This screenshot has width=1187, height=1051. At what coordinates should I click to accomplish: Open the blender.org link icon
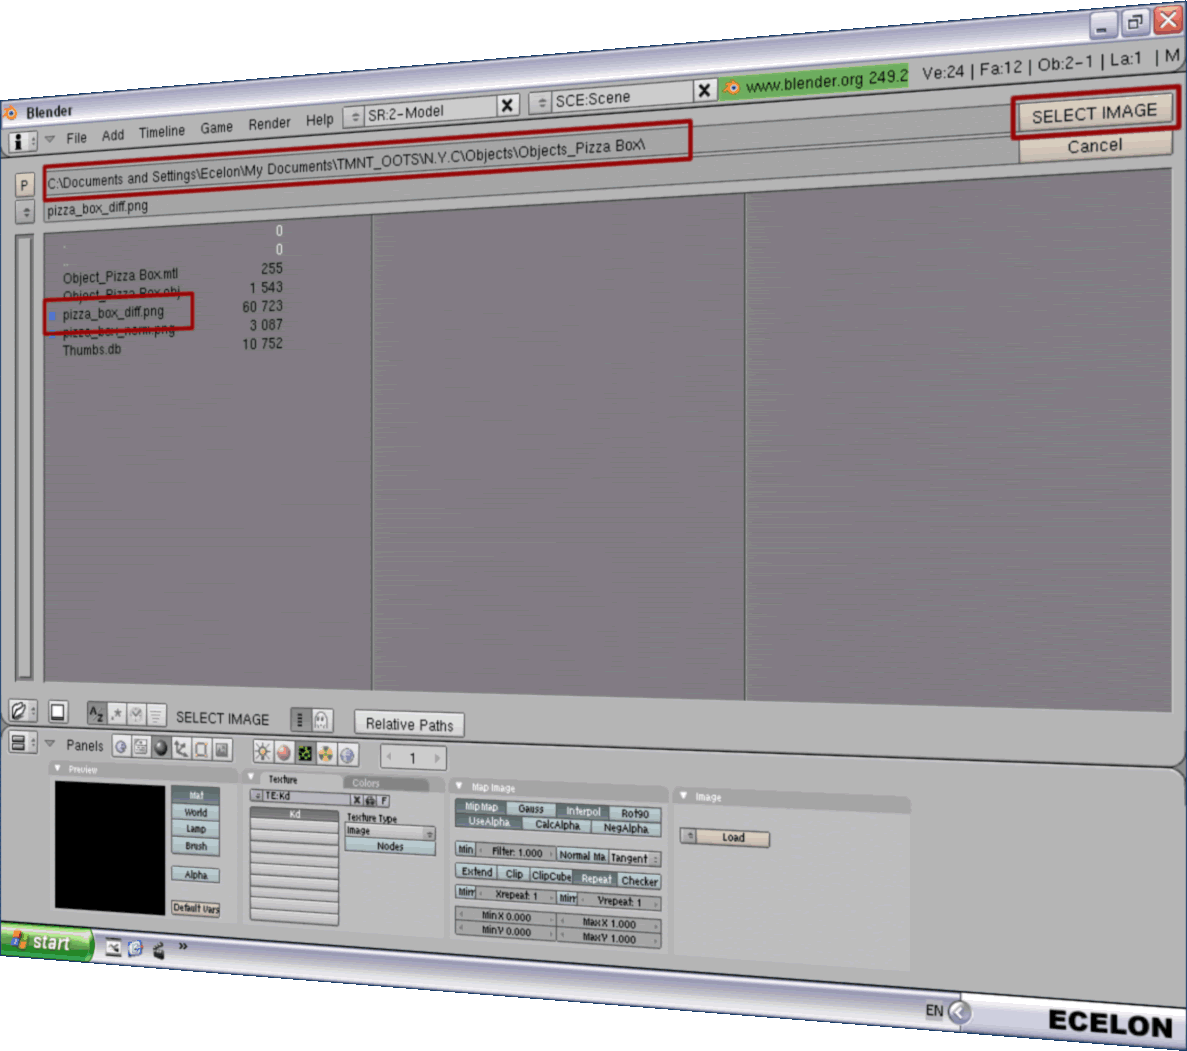click(x=731, y=88)
